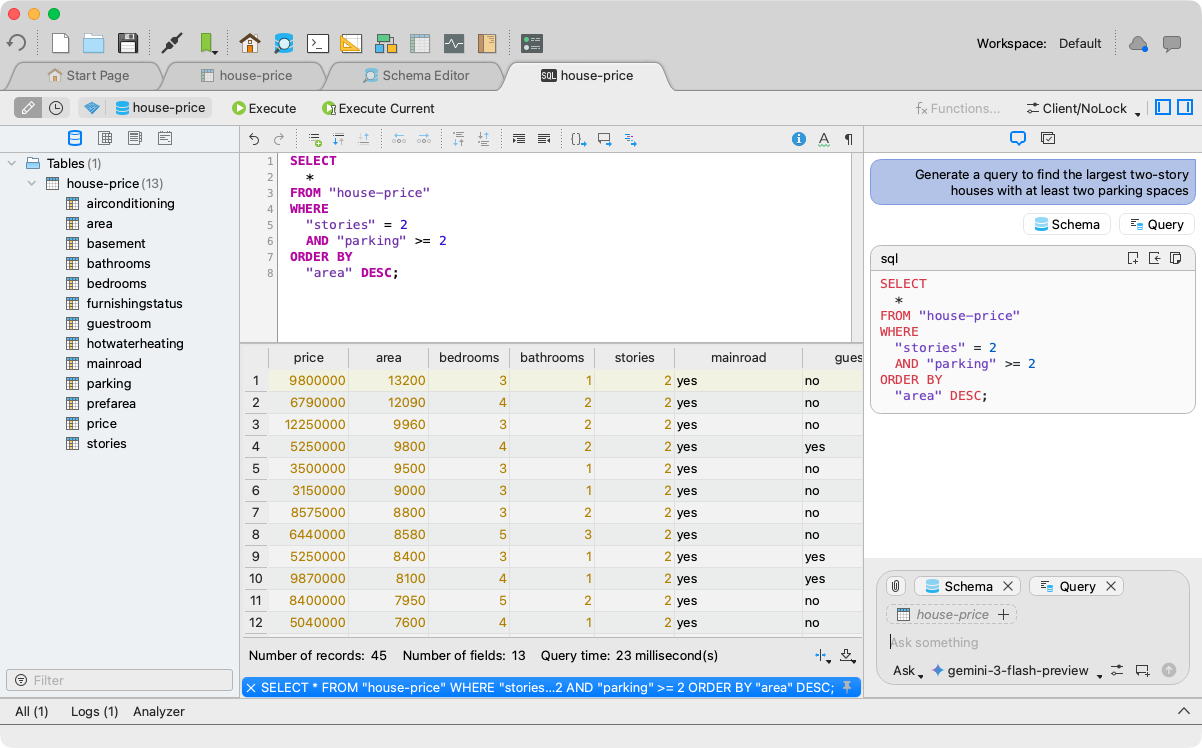Collapse the house-price table node
The image size is (1202, 748).
(x=32, y=183)
